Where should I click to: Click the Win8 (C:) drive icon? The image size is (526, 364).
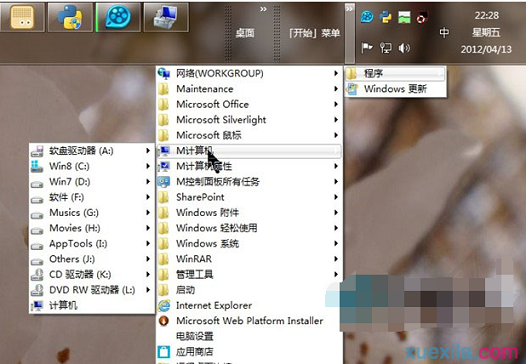[37, 166]
